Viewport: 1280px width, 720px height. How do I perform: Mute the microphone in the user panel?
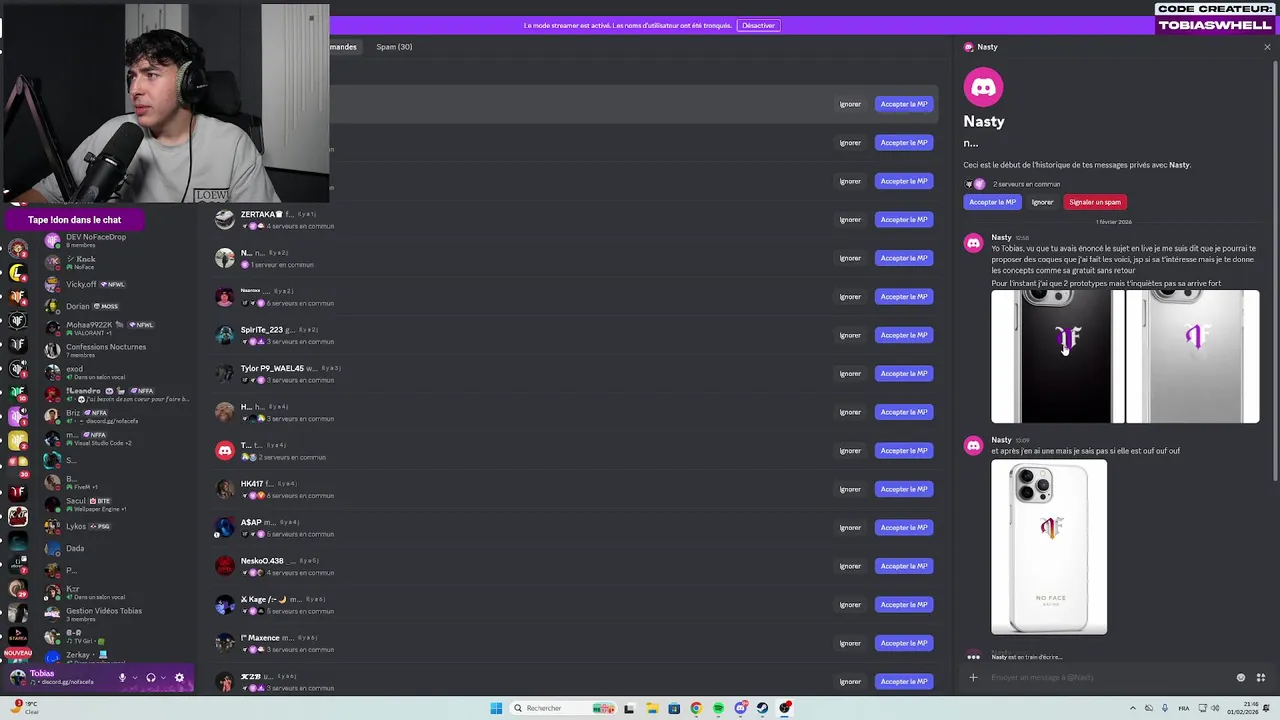[122, 677]
